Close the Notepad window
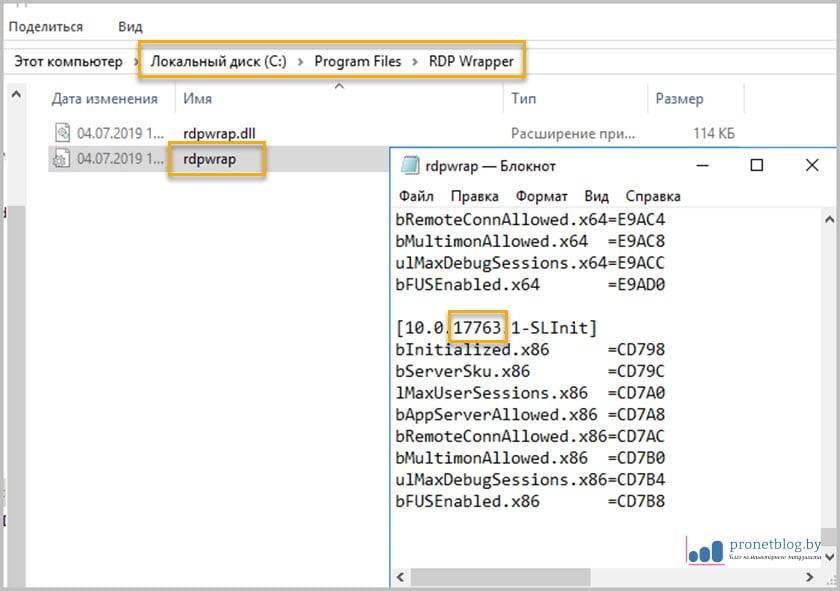The height and width of the screenshot is (591, 840). 812,165
